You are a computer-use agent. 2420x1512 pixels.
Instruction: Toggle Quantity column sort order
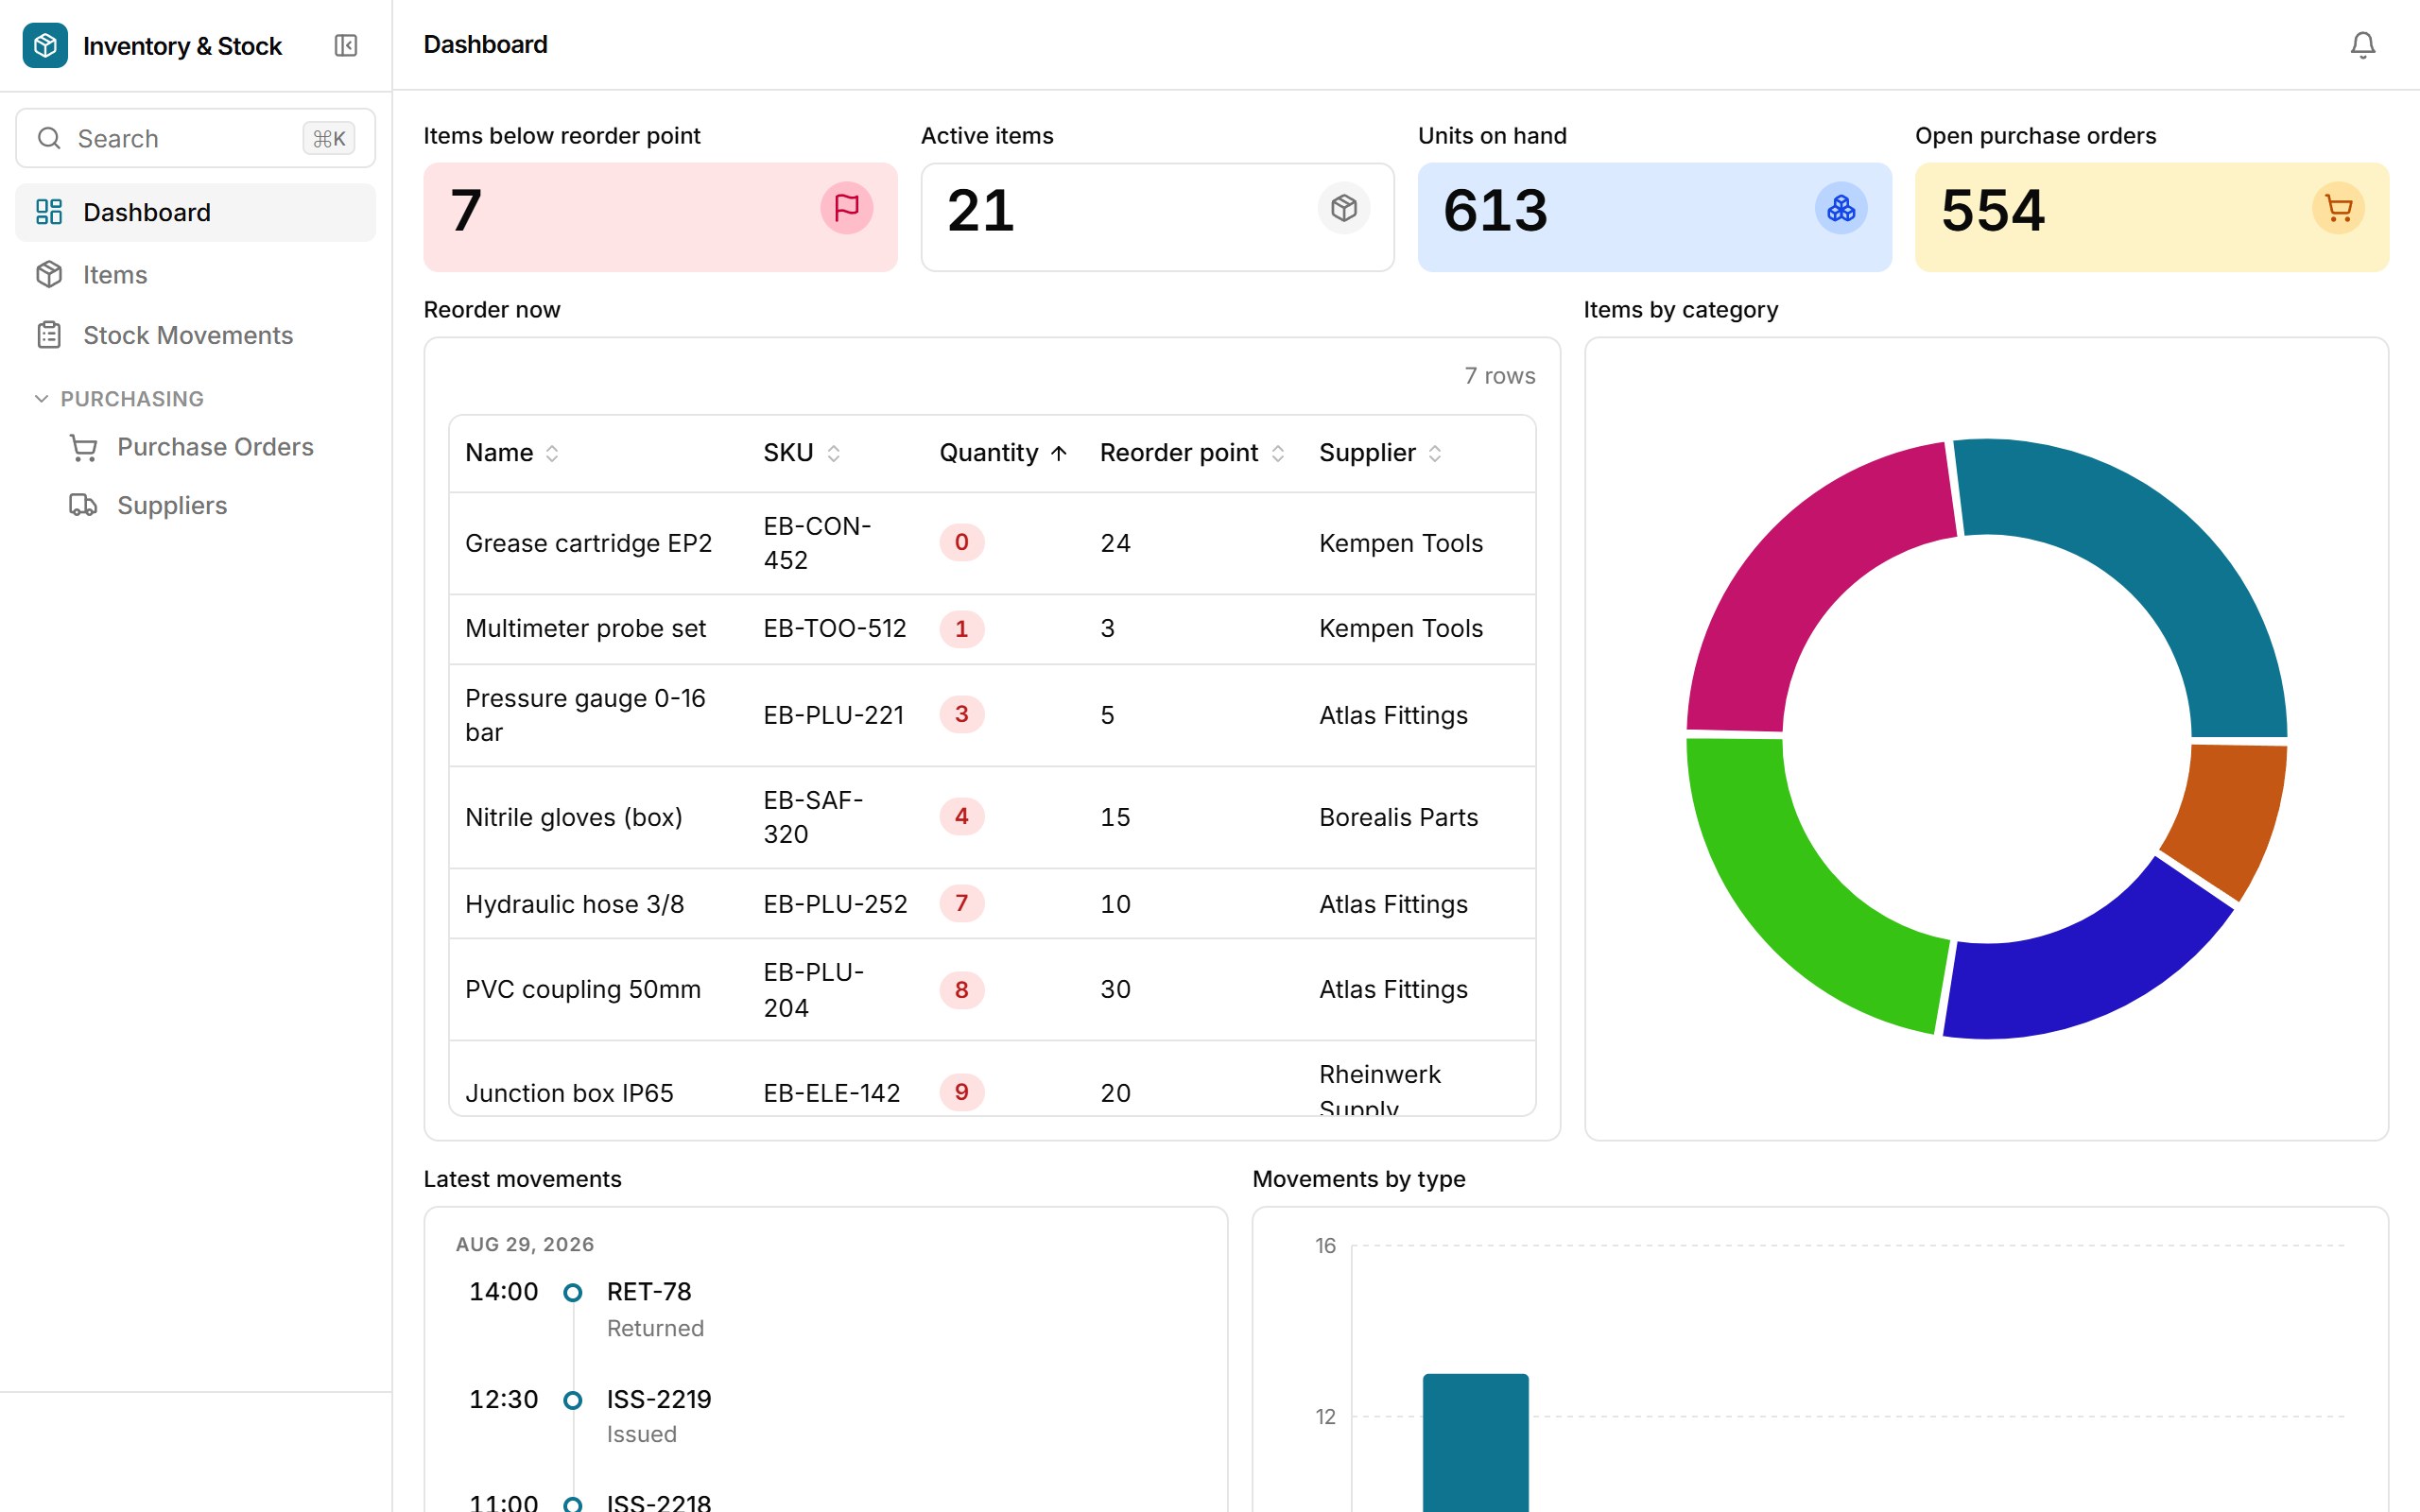click(x=1003, y=453)
